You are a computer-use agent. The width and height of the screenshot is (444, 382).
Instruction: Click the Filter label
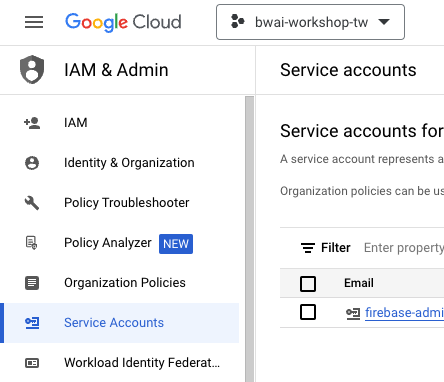pyautogui.click(x=336, y=248)
